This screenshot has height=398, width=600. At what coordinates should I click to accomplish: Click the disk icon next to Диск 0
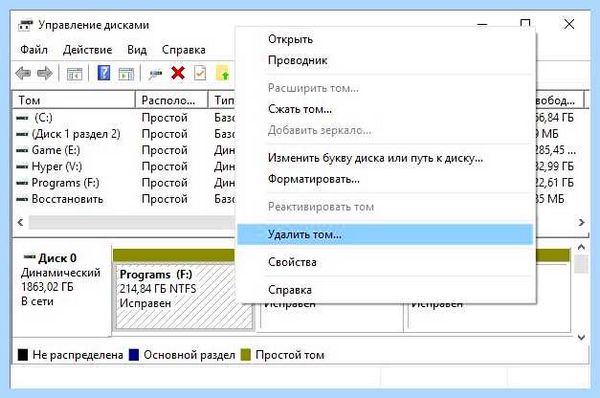tap(29, 256)
